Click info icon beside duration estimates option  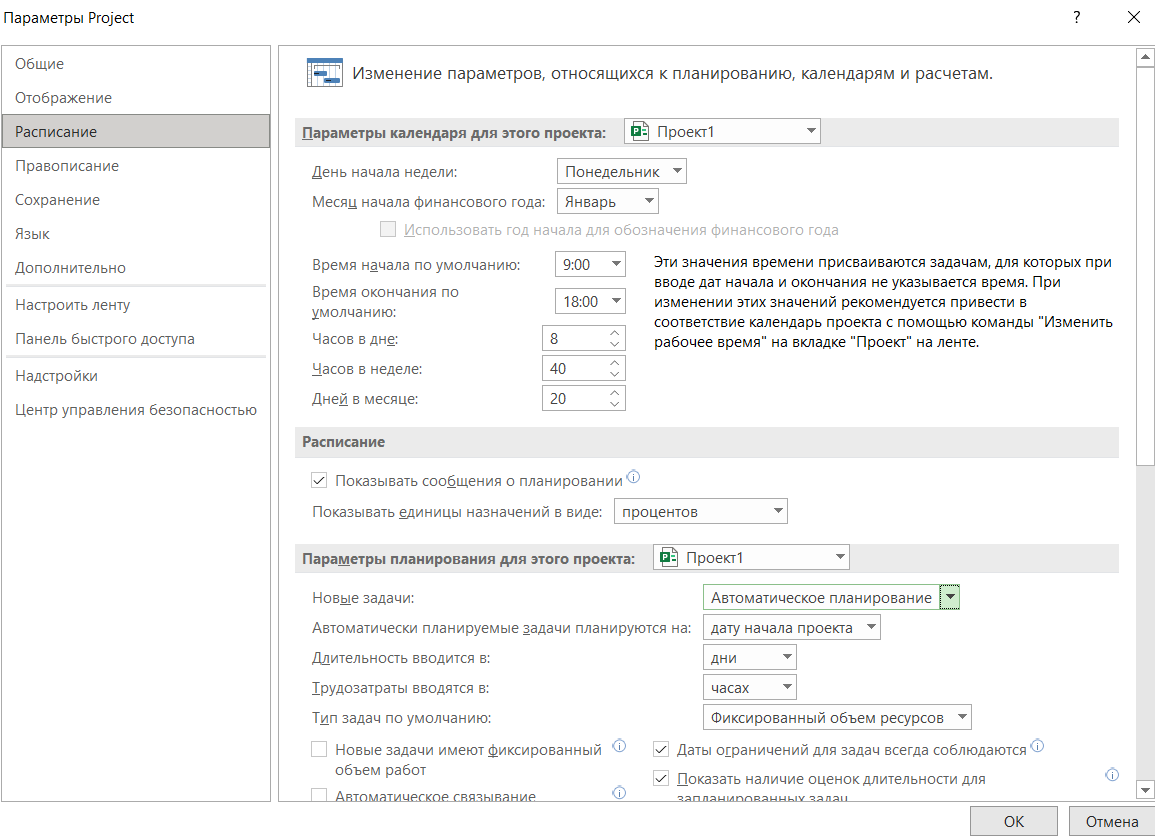click(x=1112, y=774)
